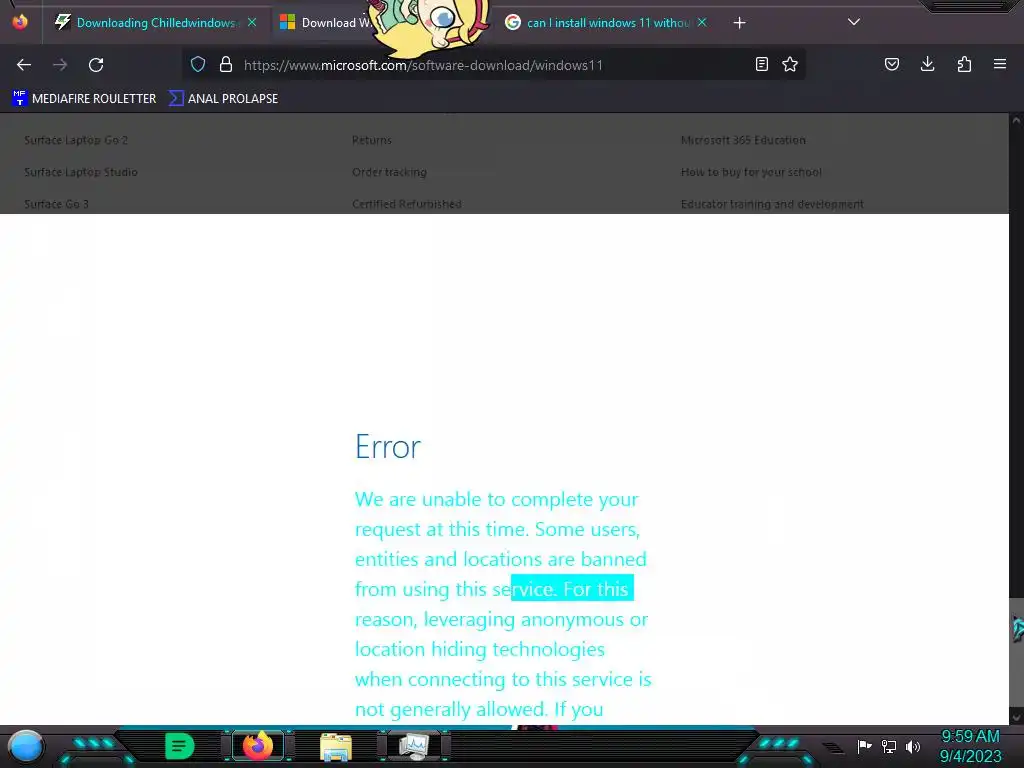
Task: Open Educator training and development link
Action: click(x=772, y=204)
